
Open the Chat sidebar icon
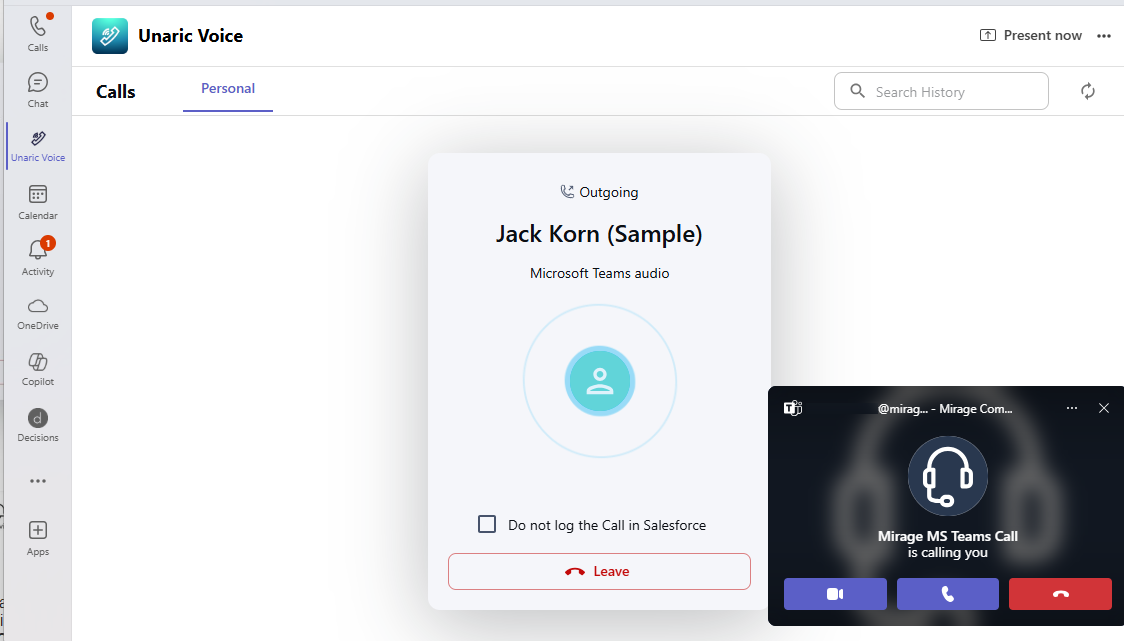tap(37, 88)
